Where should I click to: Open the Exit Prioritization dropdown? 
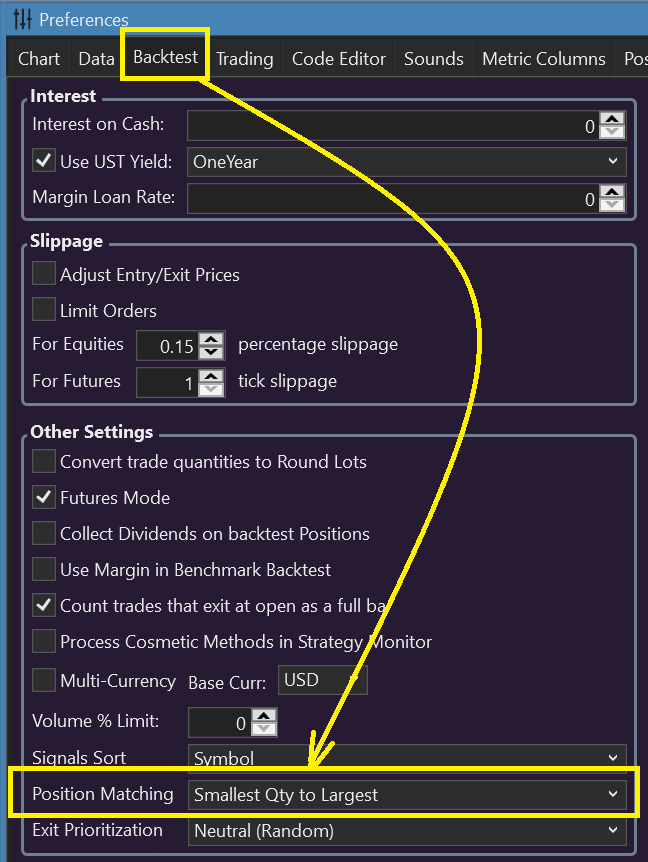tap(407, 830)
